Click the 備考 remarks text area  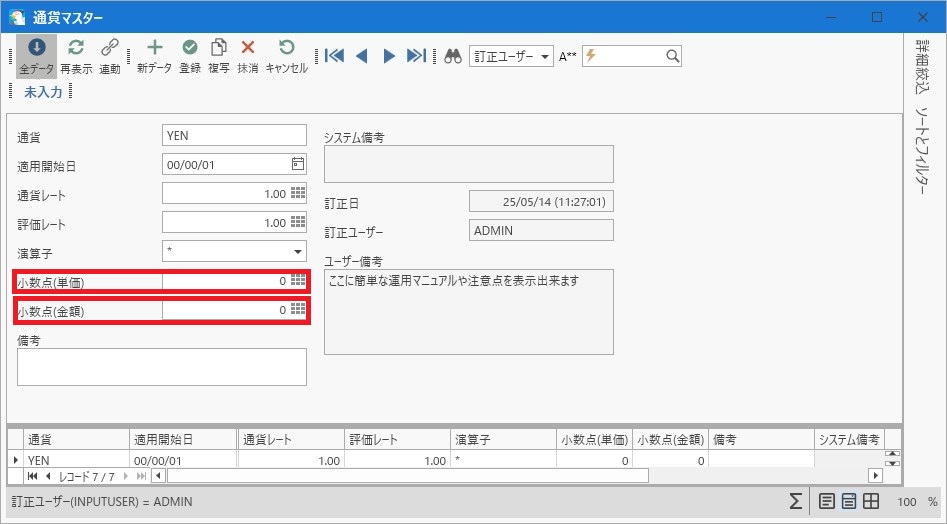162,367
